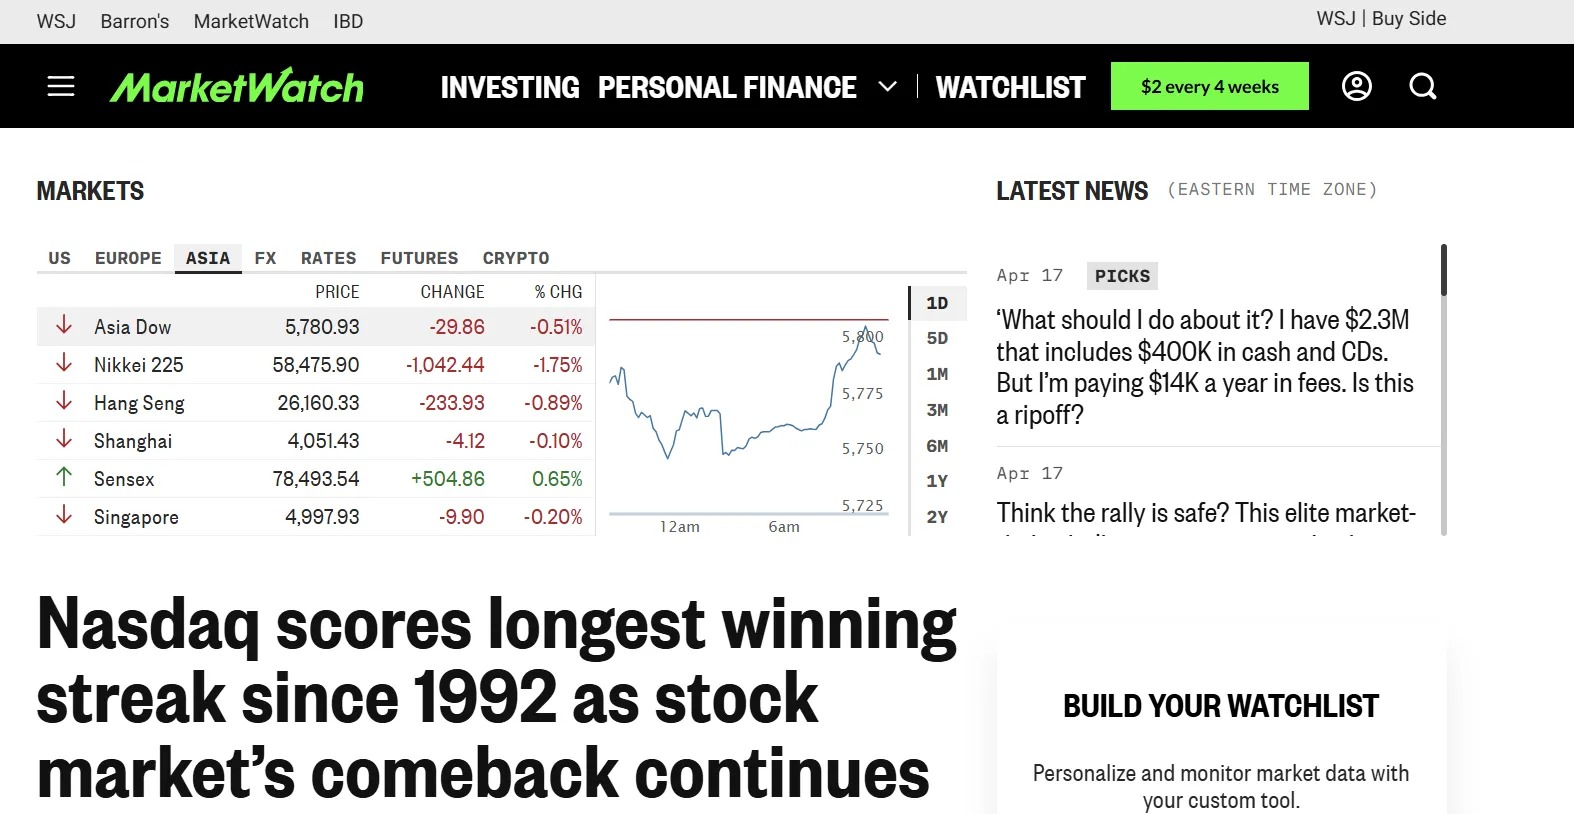Open the user account profile icon
Screen dimensions: 1574x814
point(1356,86)
